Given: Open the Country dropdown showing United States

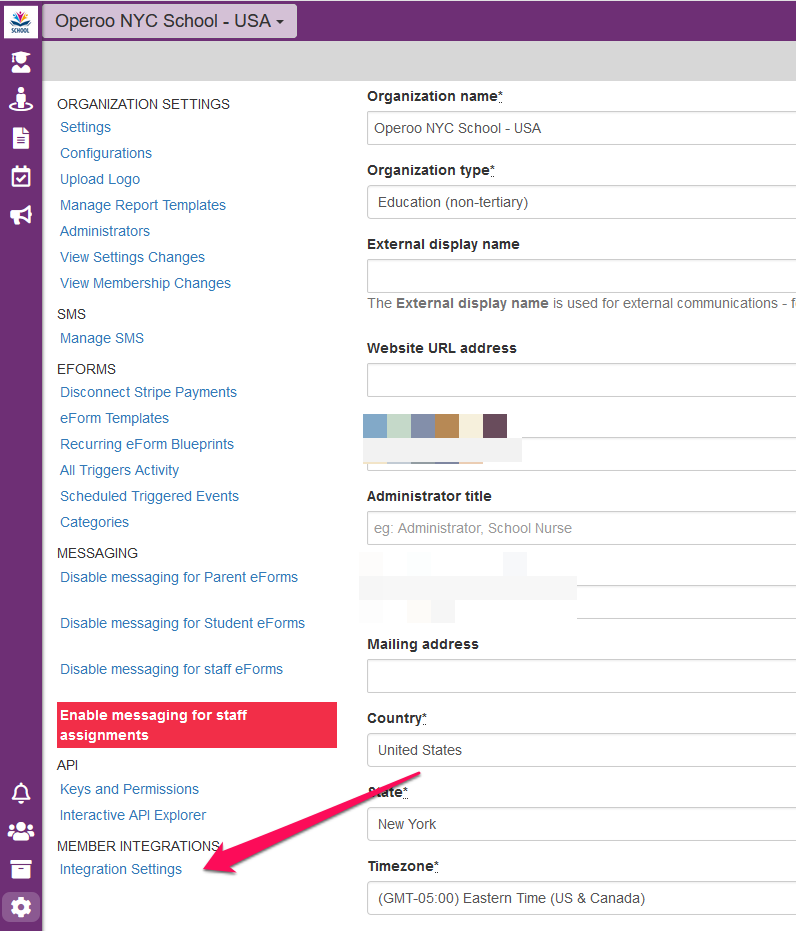Looking at the screenshot, I should [581, 750].
